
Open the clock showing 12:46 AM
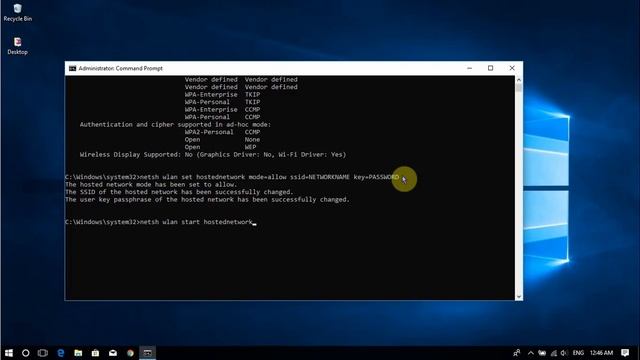click(x=601, y=353)
